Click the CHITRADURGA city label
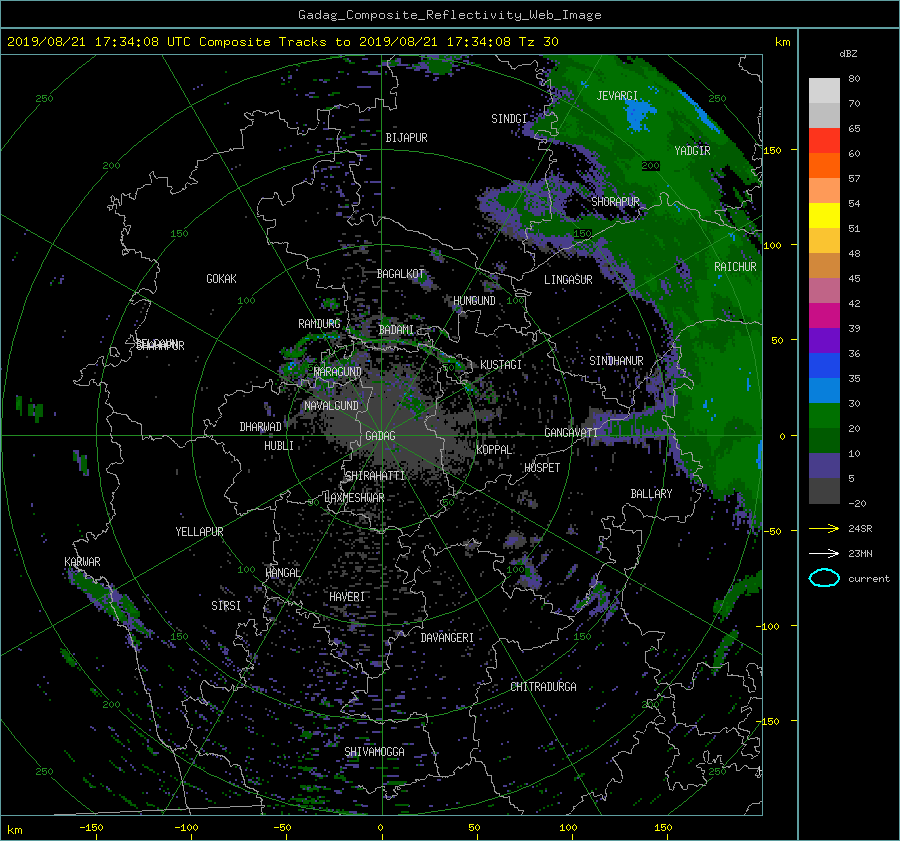The height and width of the screenshot is (841, 900). pyautogui.click(x=543, y=687)
